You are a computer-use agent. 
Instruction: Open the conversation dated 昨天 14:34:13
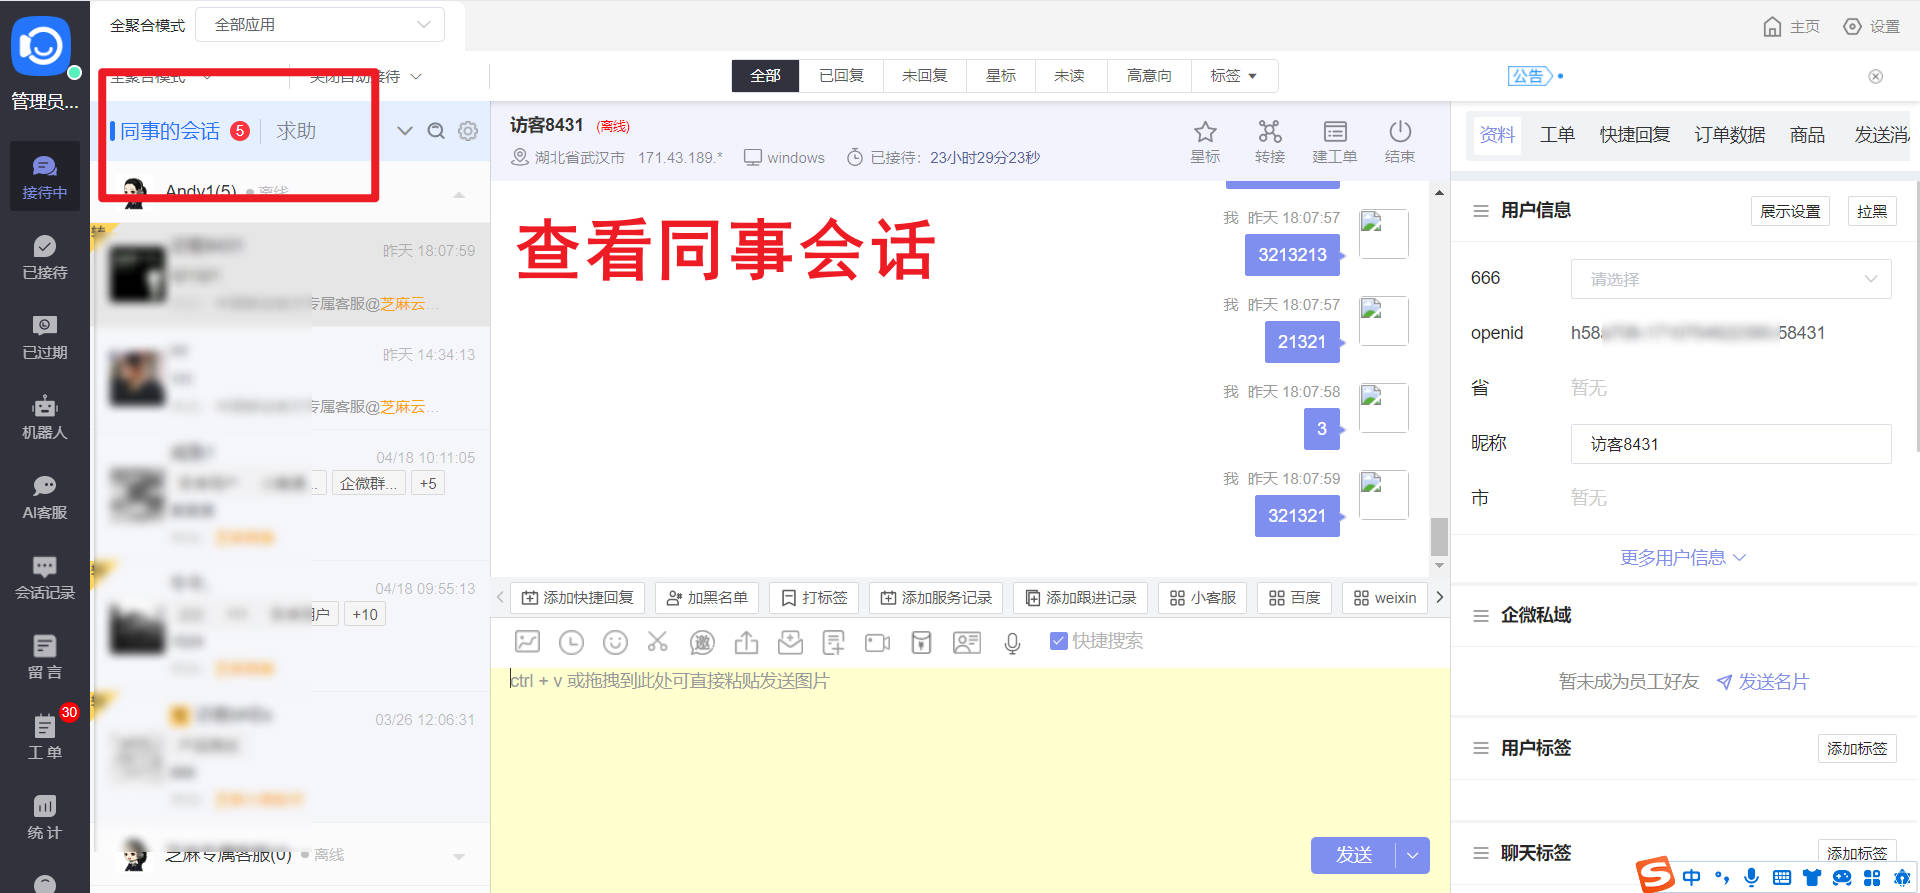[292, 378]
